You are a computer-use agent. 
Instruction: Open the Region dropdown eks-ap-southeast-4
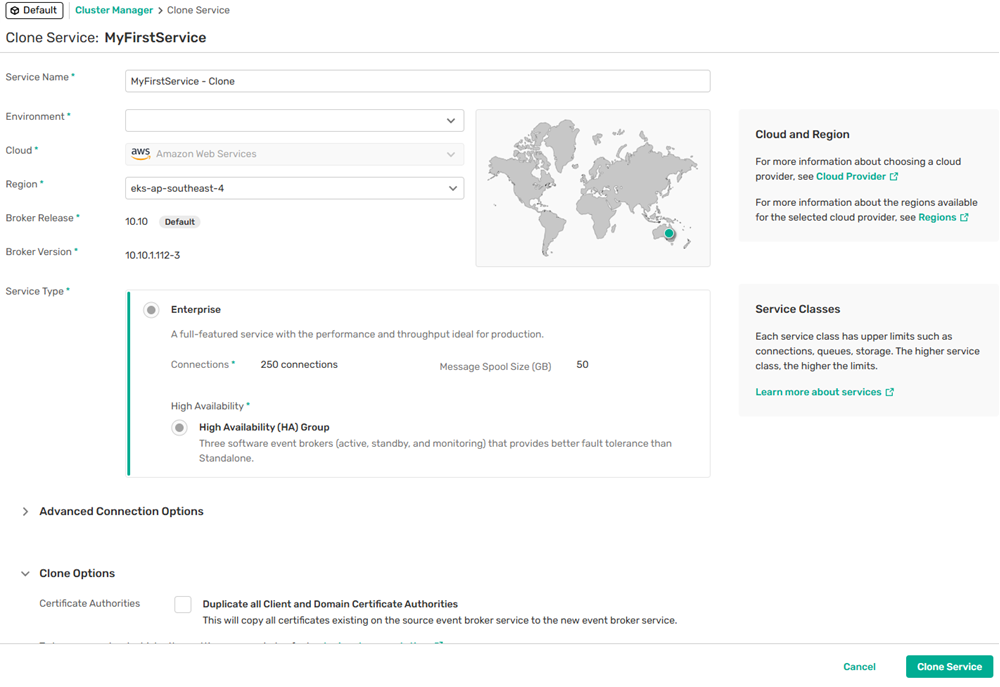tap(294, 188)
